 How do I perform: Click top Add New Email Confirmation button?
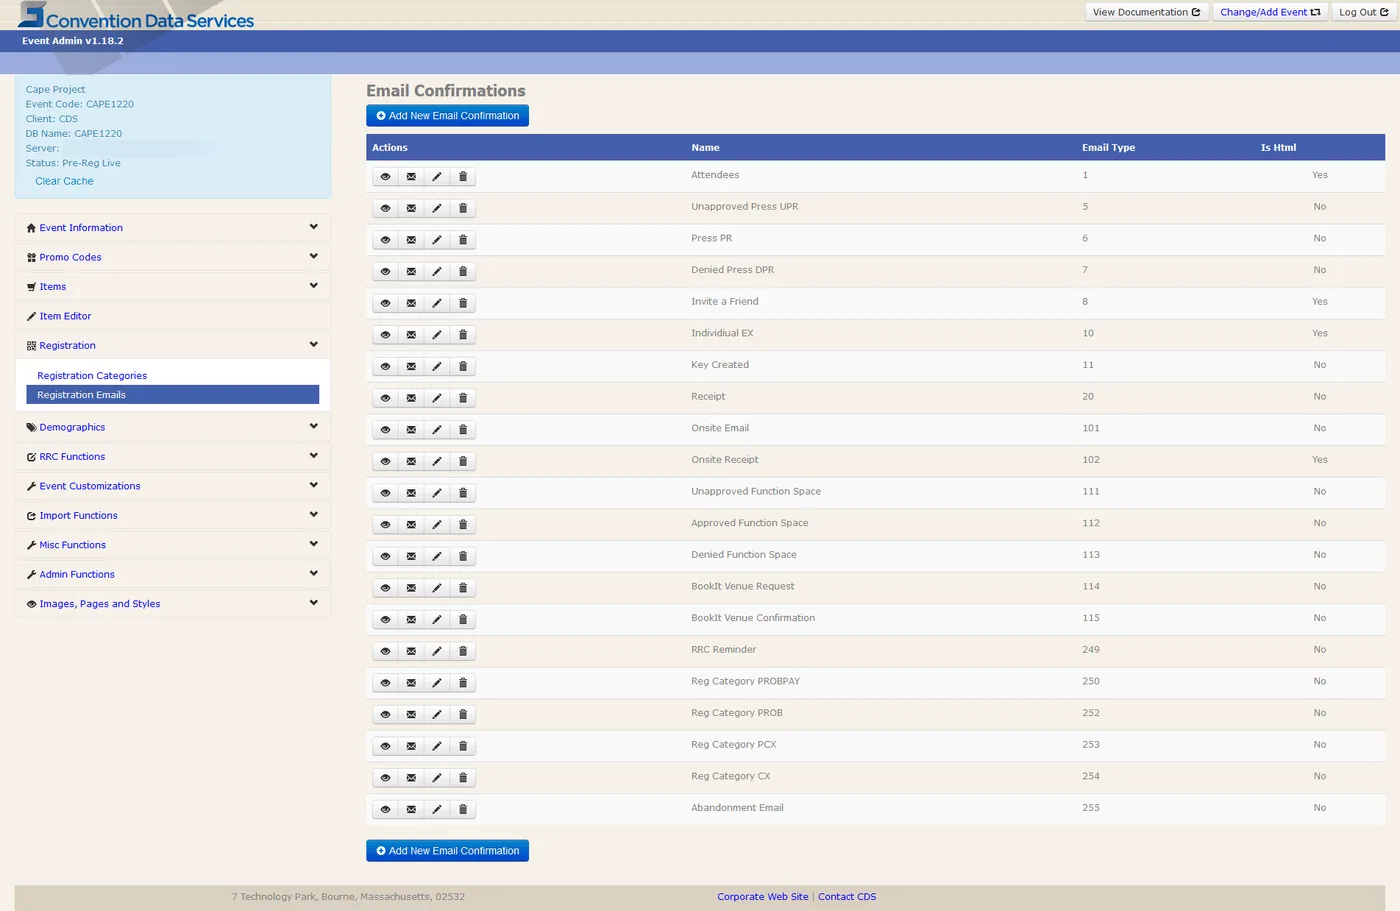coord(447,116)
